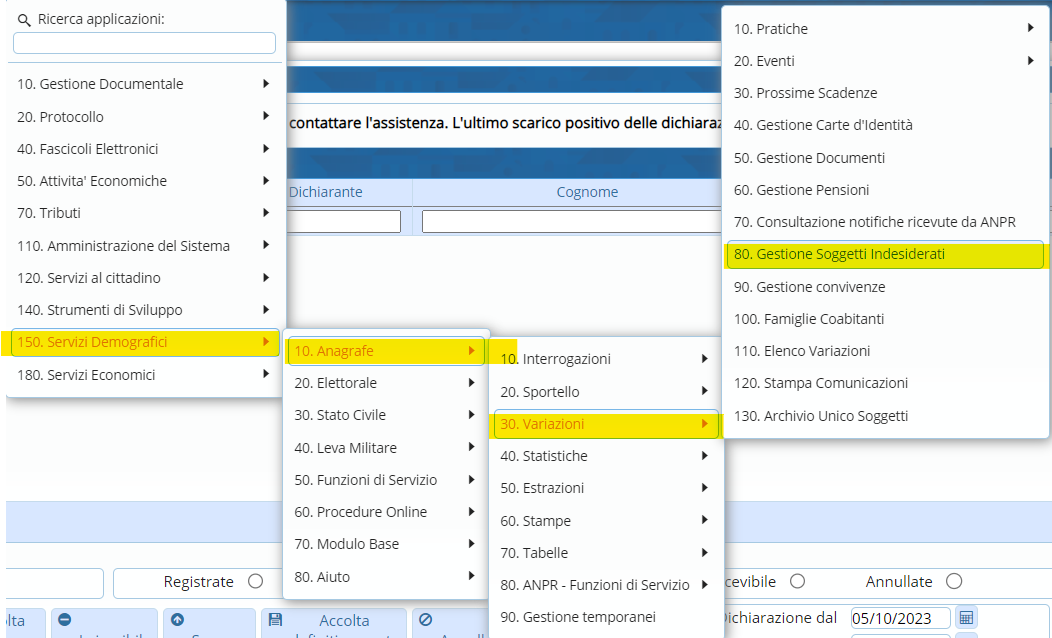Select the partially hidden 'cevibile' radio button

[797, 581]
